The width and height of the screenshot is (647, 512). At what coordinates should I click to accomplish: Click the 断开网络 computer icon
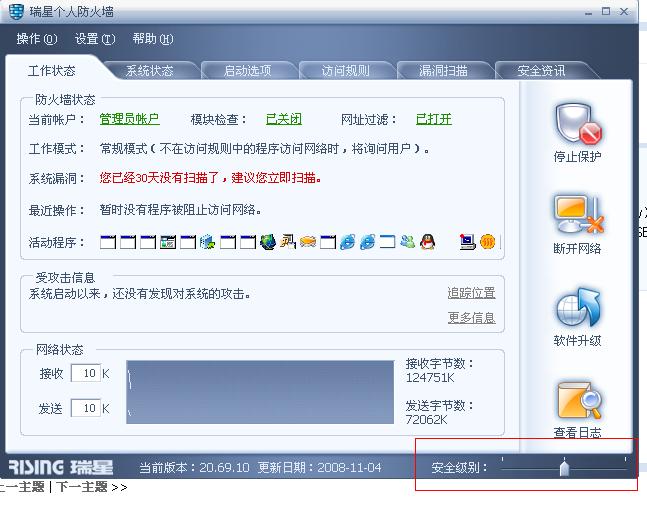coord(577,215)
